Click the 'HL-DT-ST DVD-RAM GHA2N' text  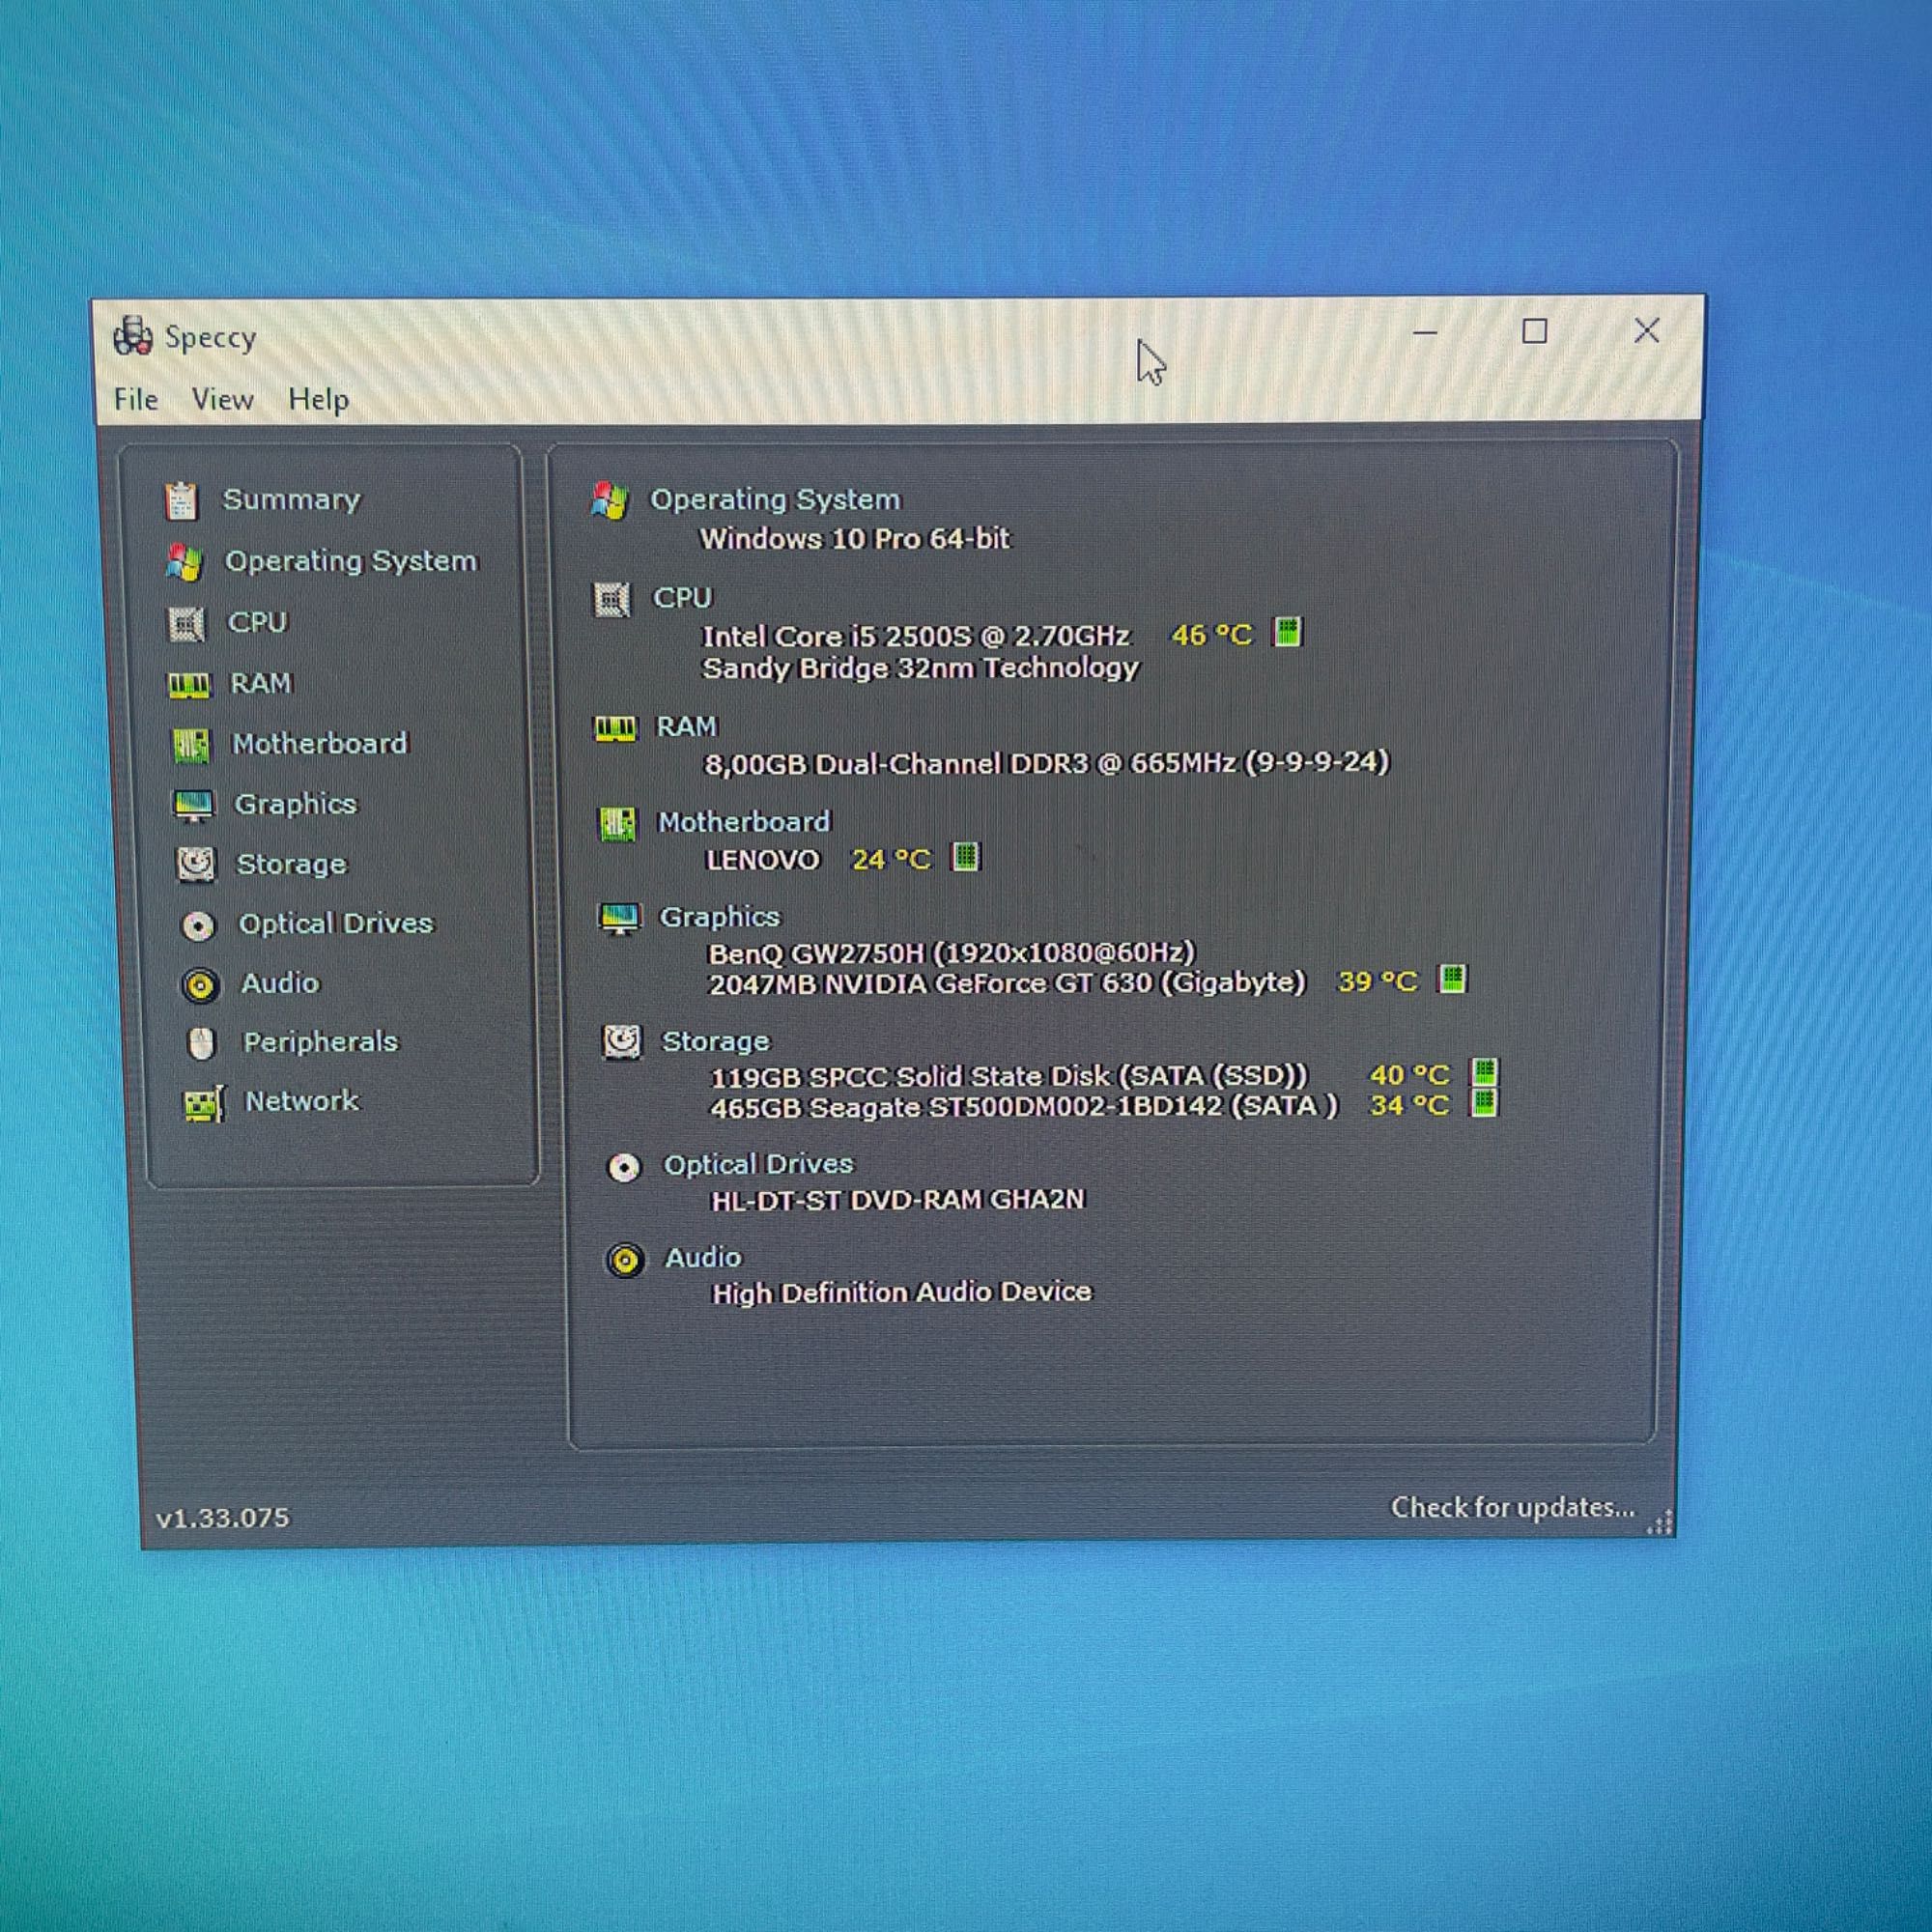[898, 1200]
